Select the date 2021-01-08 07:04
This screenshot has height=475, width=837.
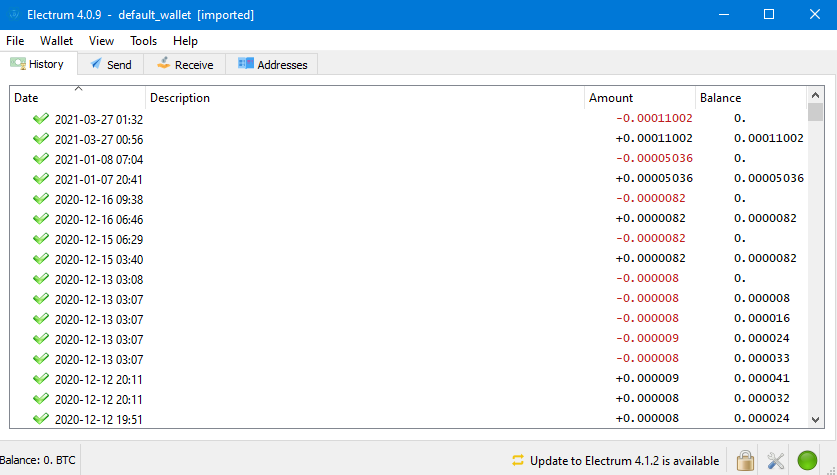coord(99,160)
